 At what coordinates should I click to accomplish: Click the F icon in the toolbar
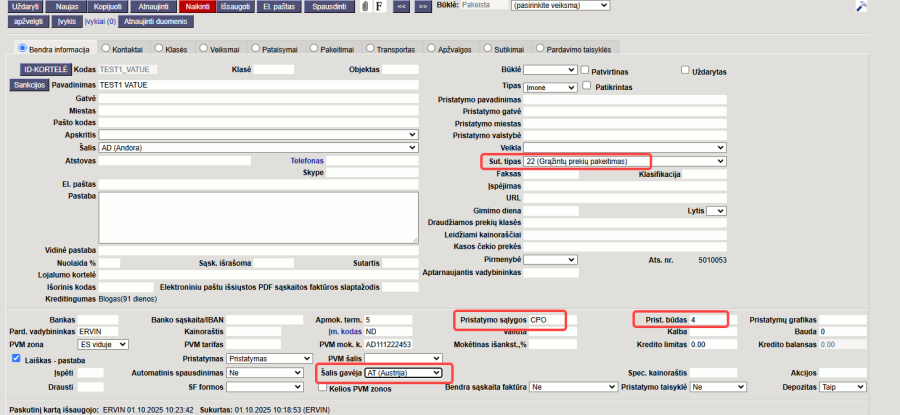(x=379, y=6)
